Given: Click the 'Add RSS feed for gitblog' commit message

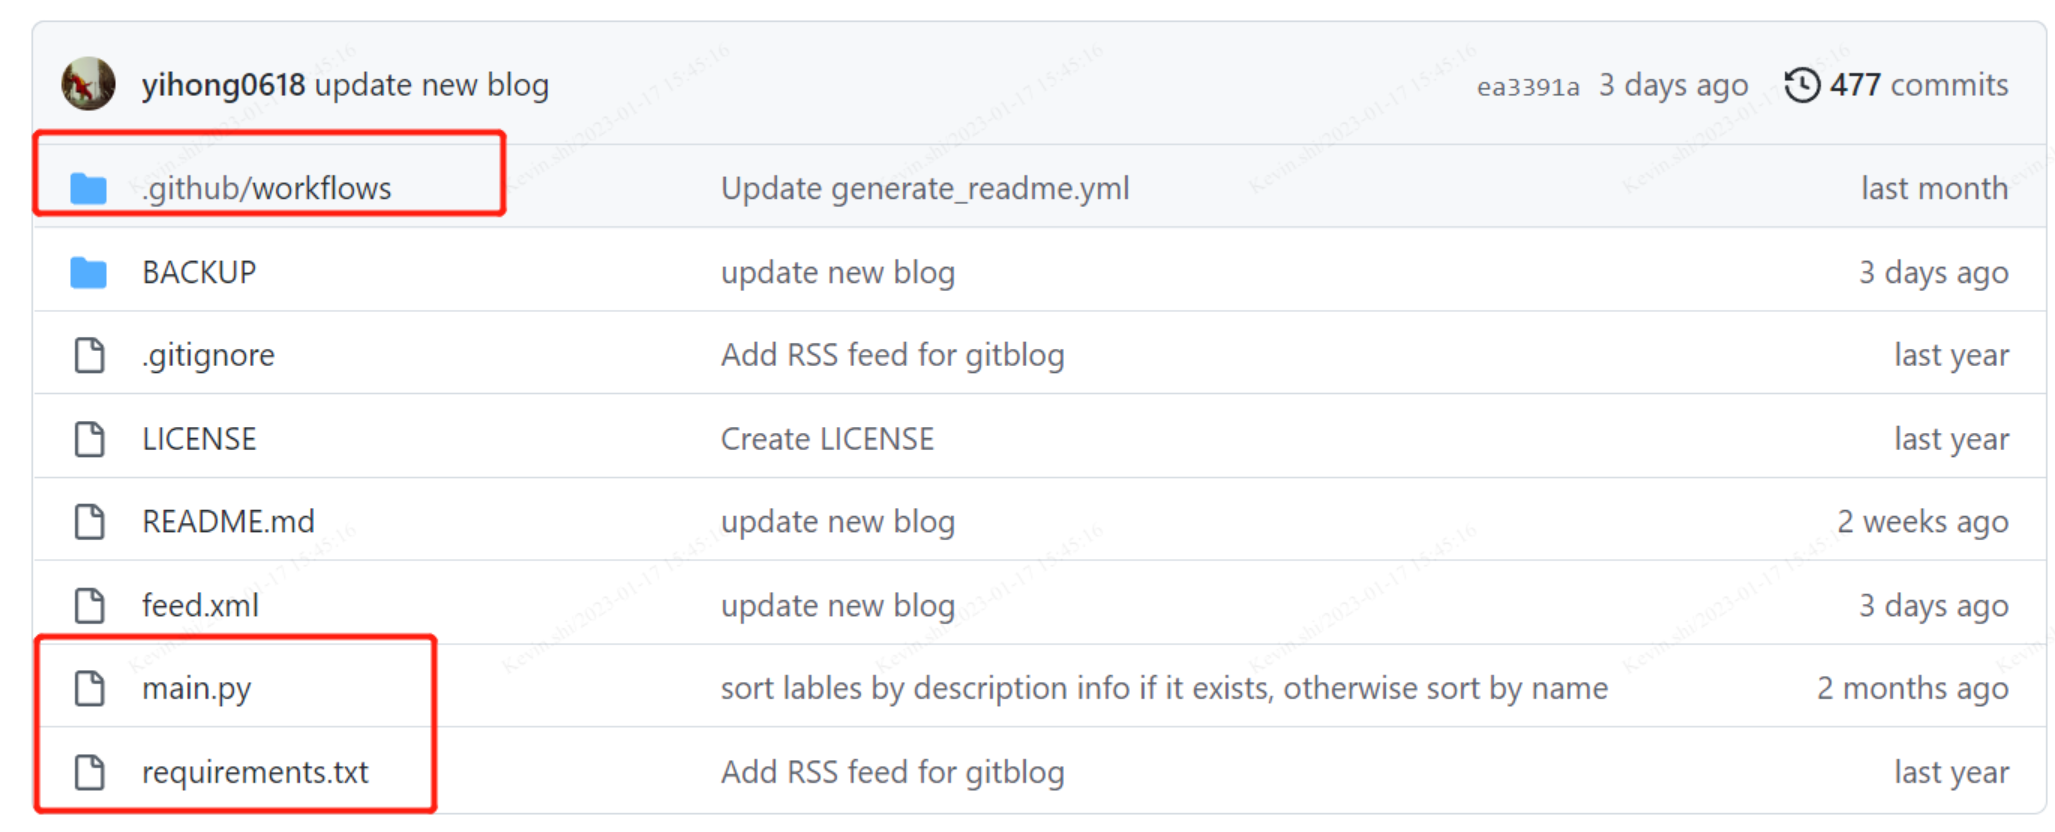Looking at the screenshot, I should point(891,354).
